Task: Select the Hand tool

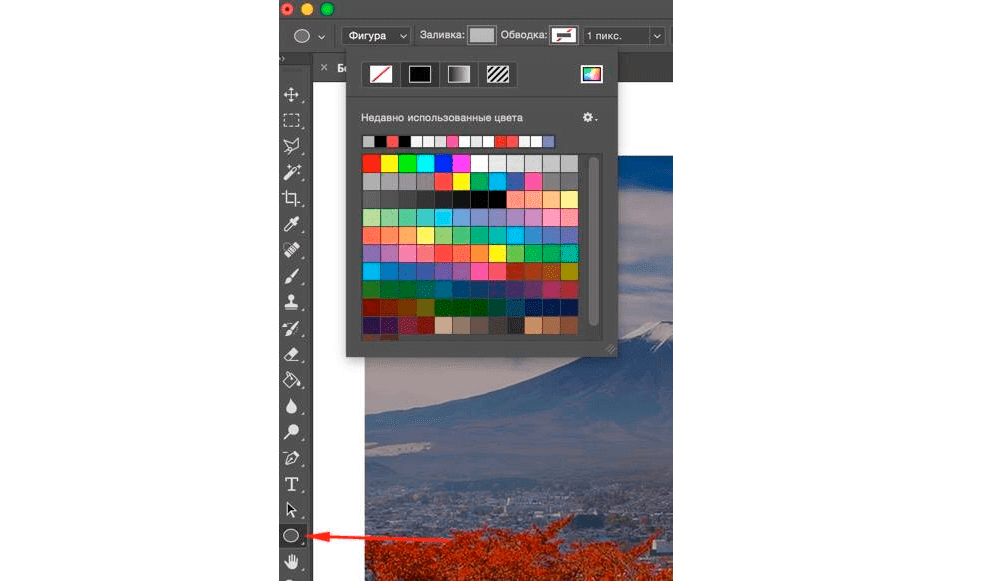Action: (x=292, y=562)
